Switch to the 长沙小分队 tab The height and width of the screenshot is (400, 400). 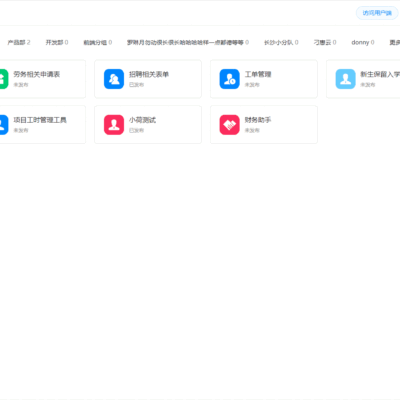pyautogui.click(x=281, y=42)
